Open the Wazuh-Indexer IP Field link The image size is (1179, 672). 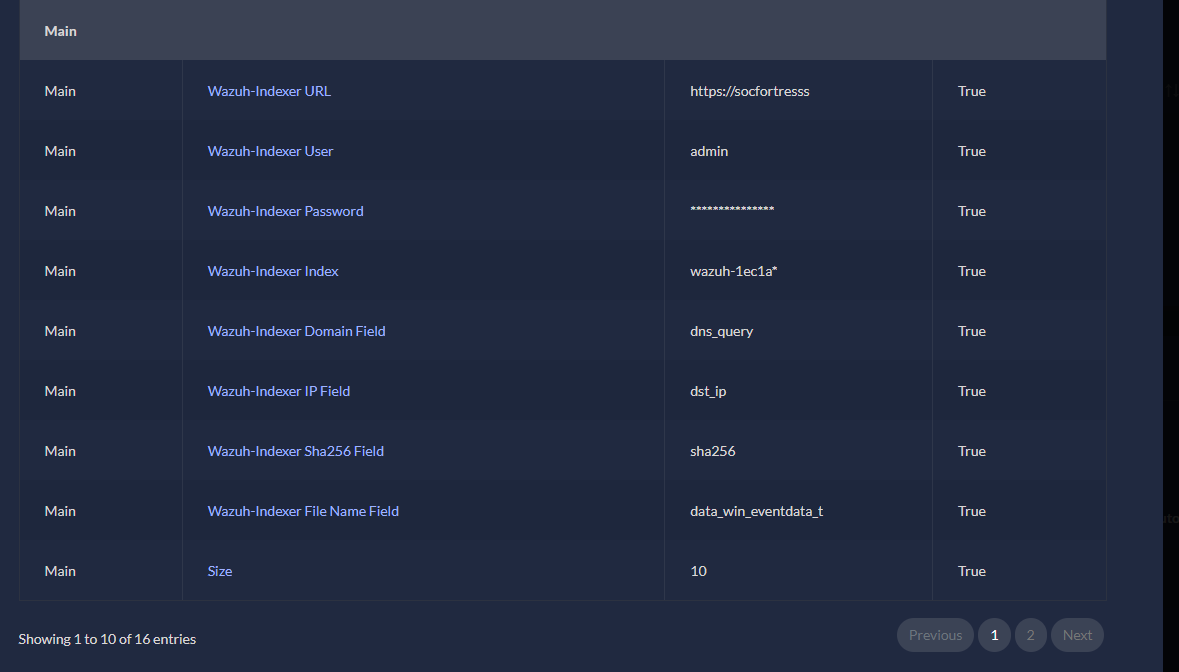click(278, 392)
